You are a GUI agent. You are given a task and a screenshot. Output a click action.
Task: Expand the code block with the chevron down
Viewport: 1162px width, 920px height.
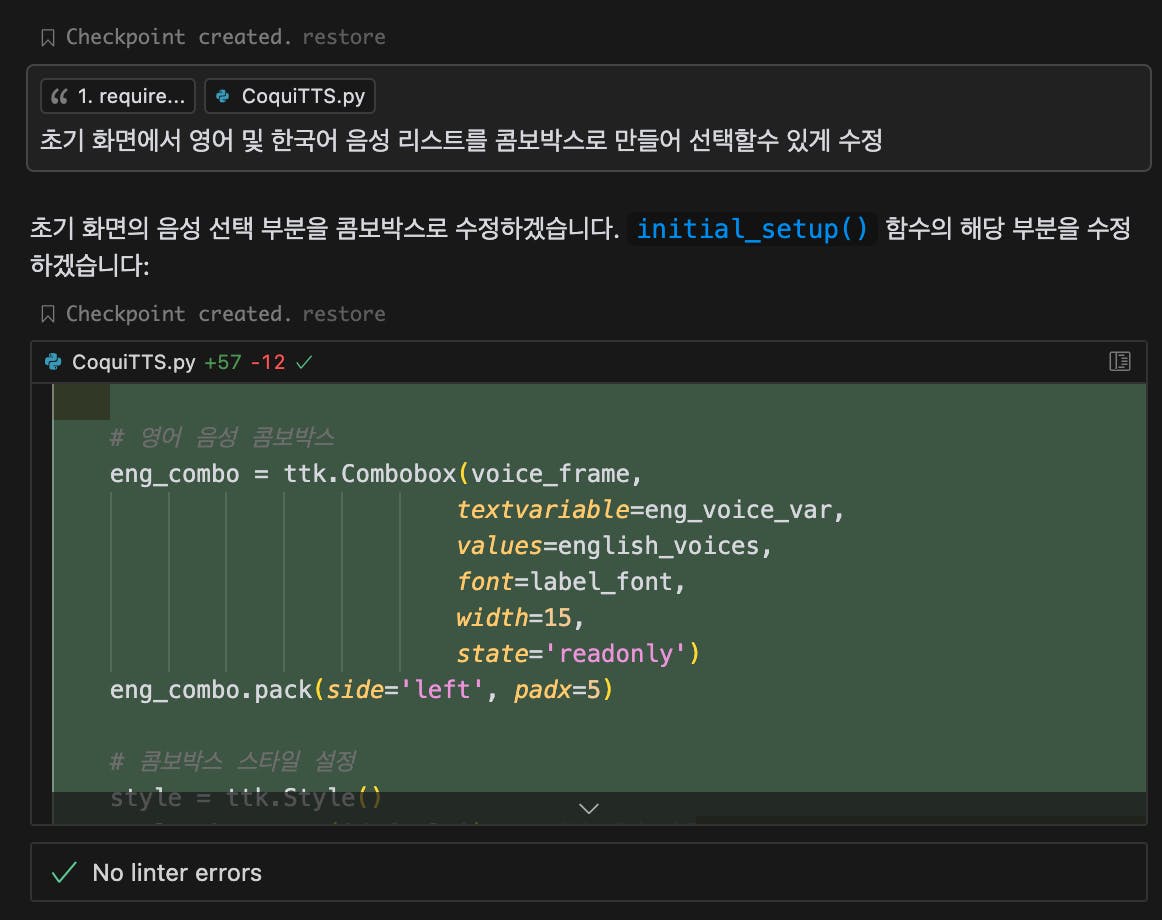tap(589, 808)
